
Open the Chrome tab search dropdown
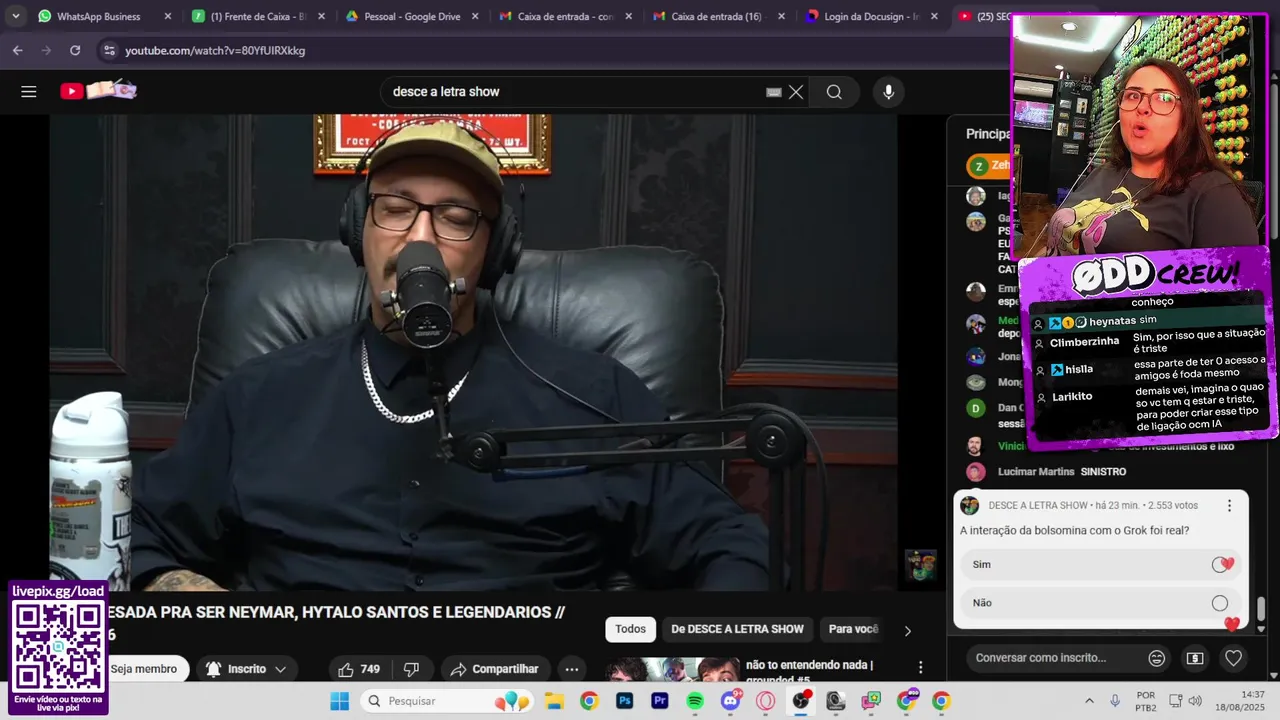click(15, 16)
